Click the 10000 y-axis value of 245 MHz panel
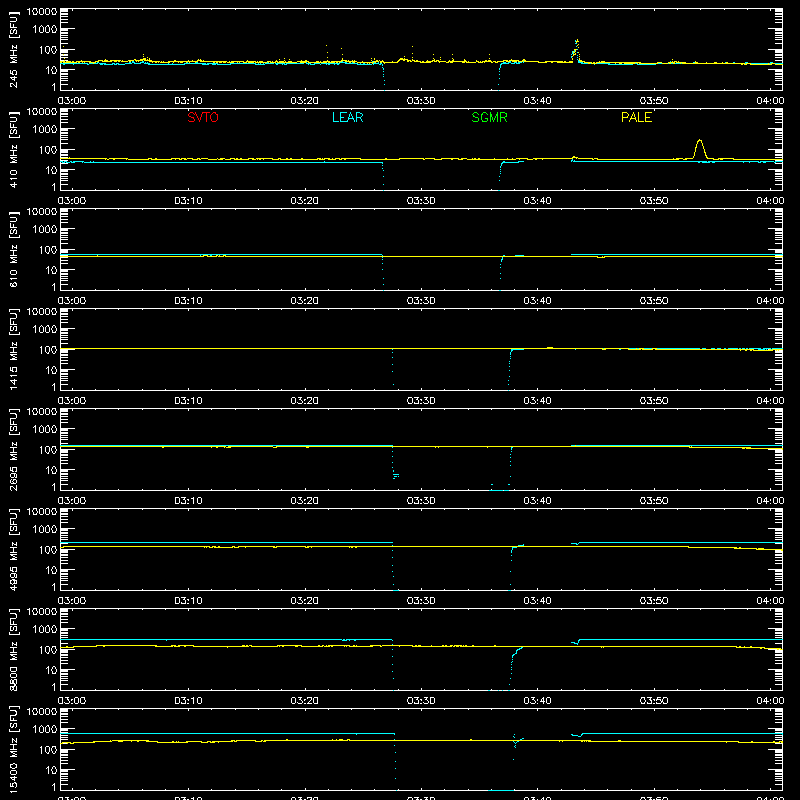The image size is (800, 800). [x=42, y=12]
